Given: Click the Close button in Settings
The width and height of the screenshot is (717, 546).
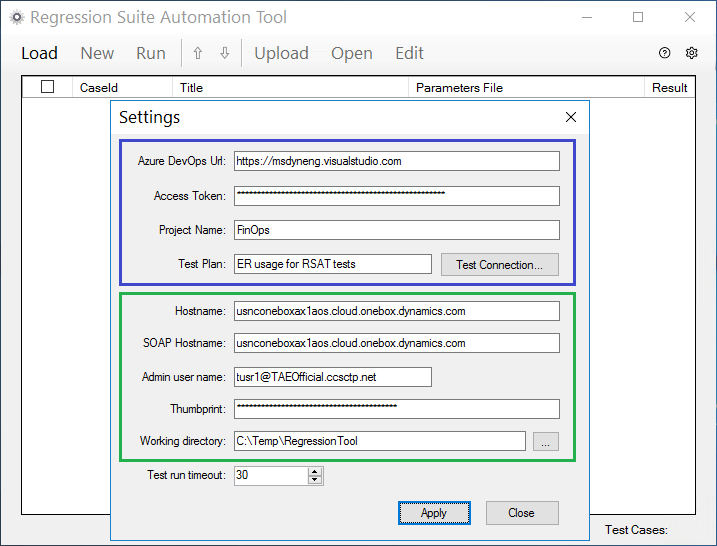Looking at the screenshot, I should [522, 513].
